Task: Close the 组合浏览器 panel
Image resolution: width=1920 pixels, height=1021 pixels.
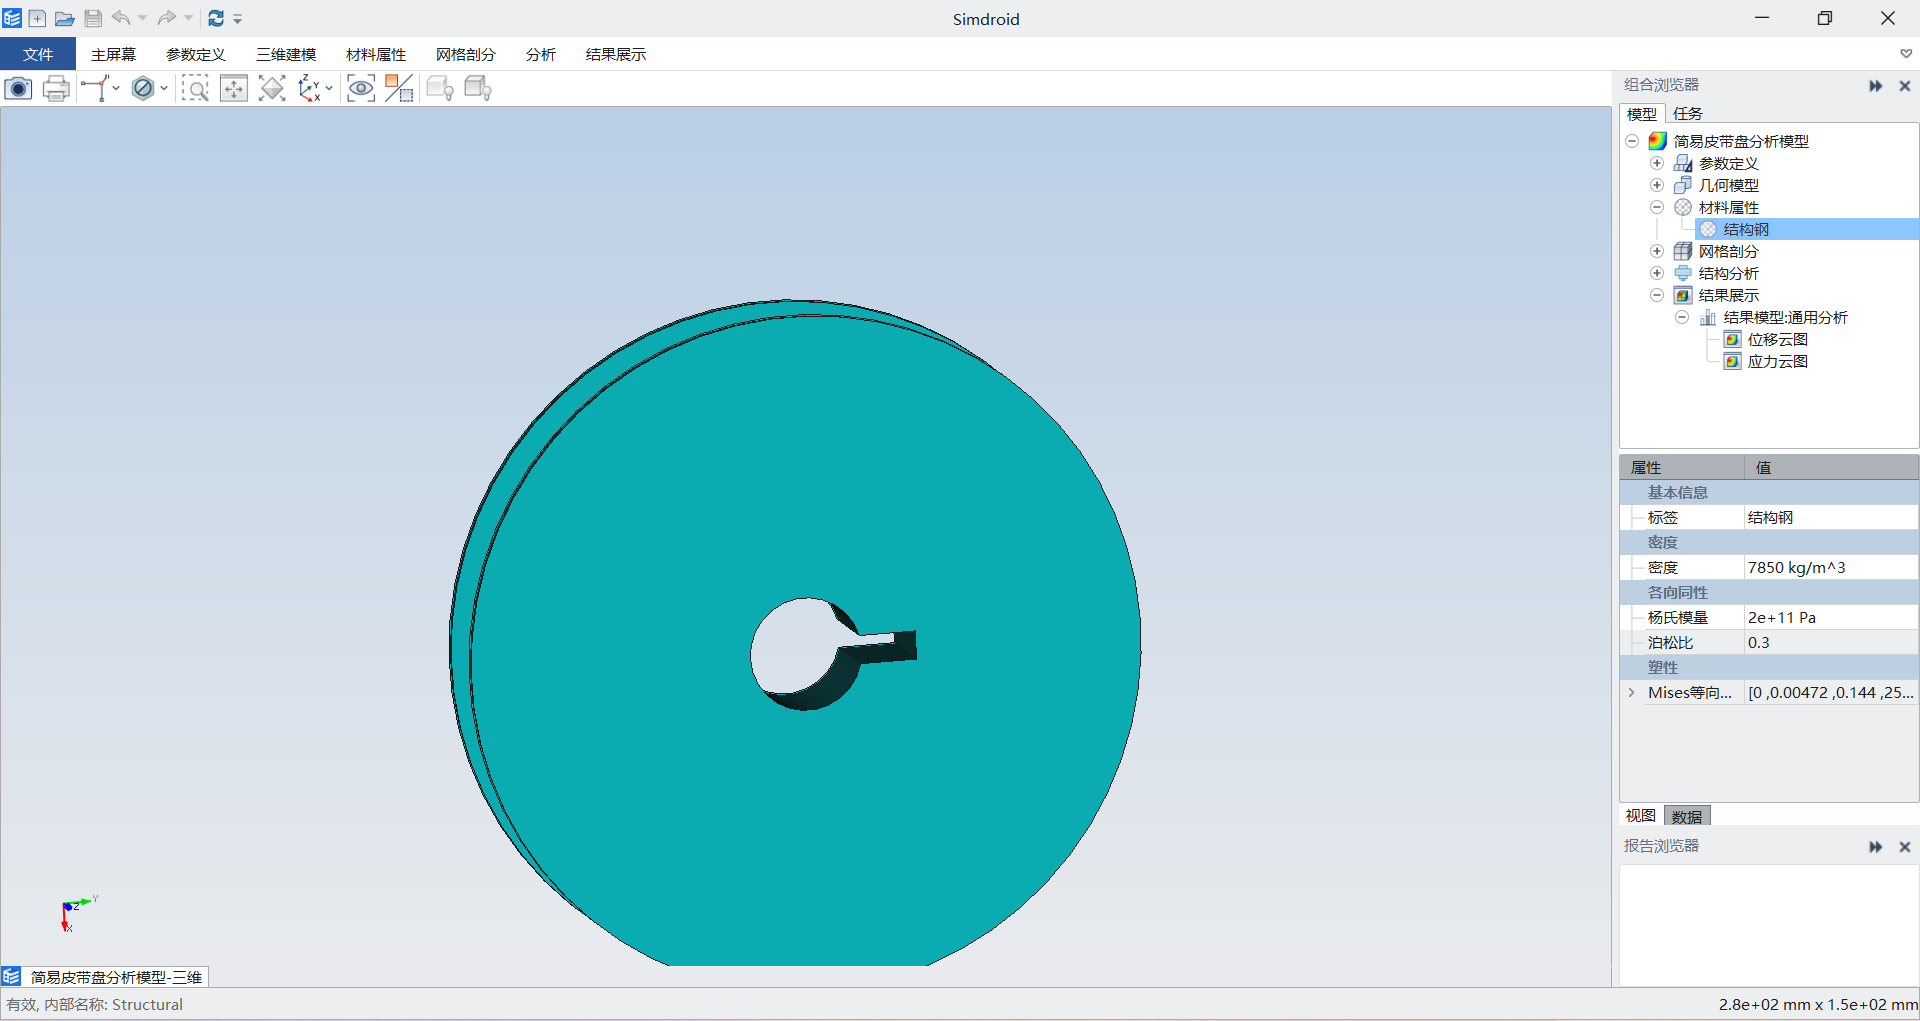Action: pos(1905,86)
